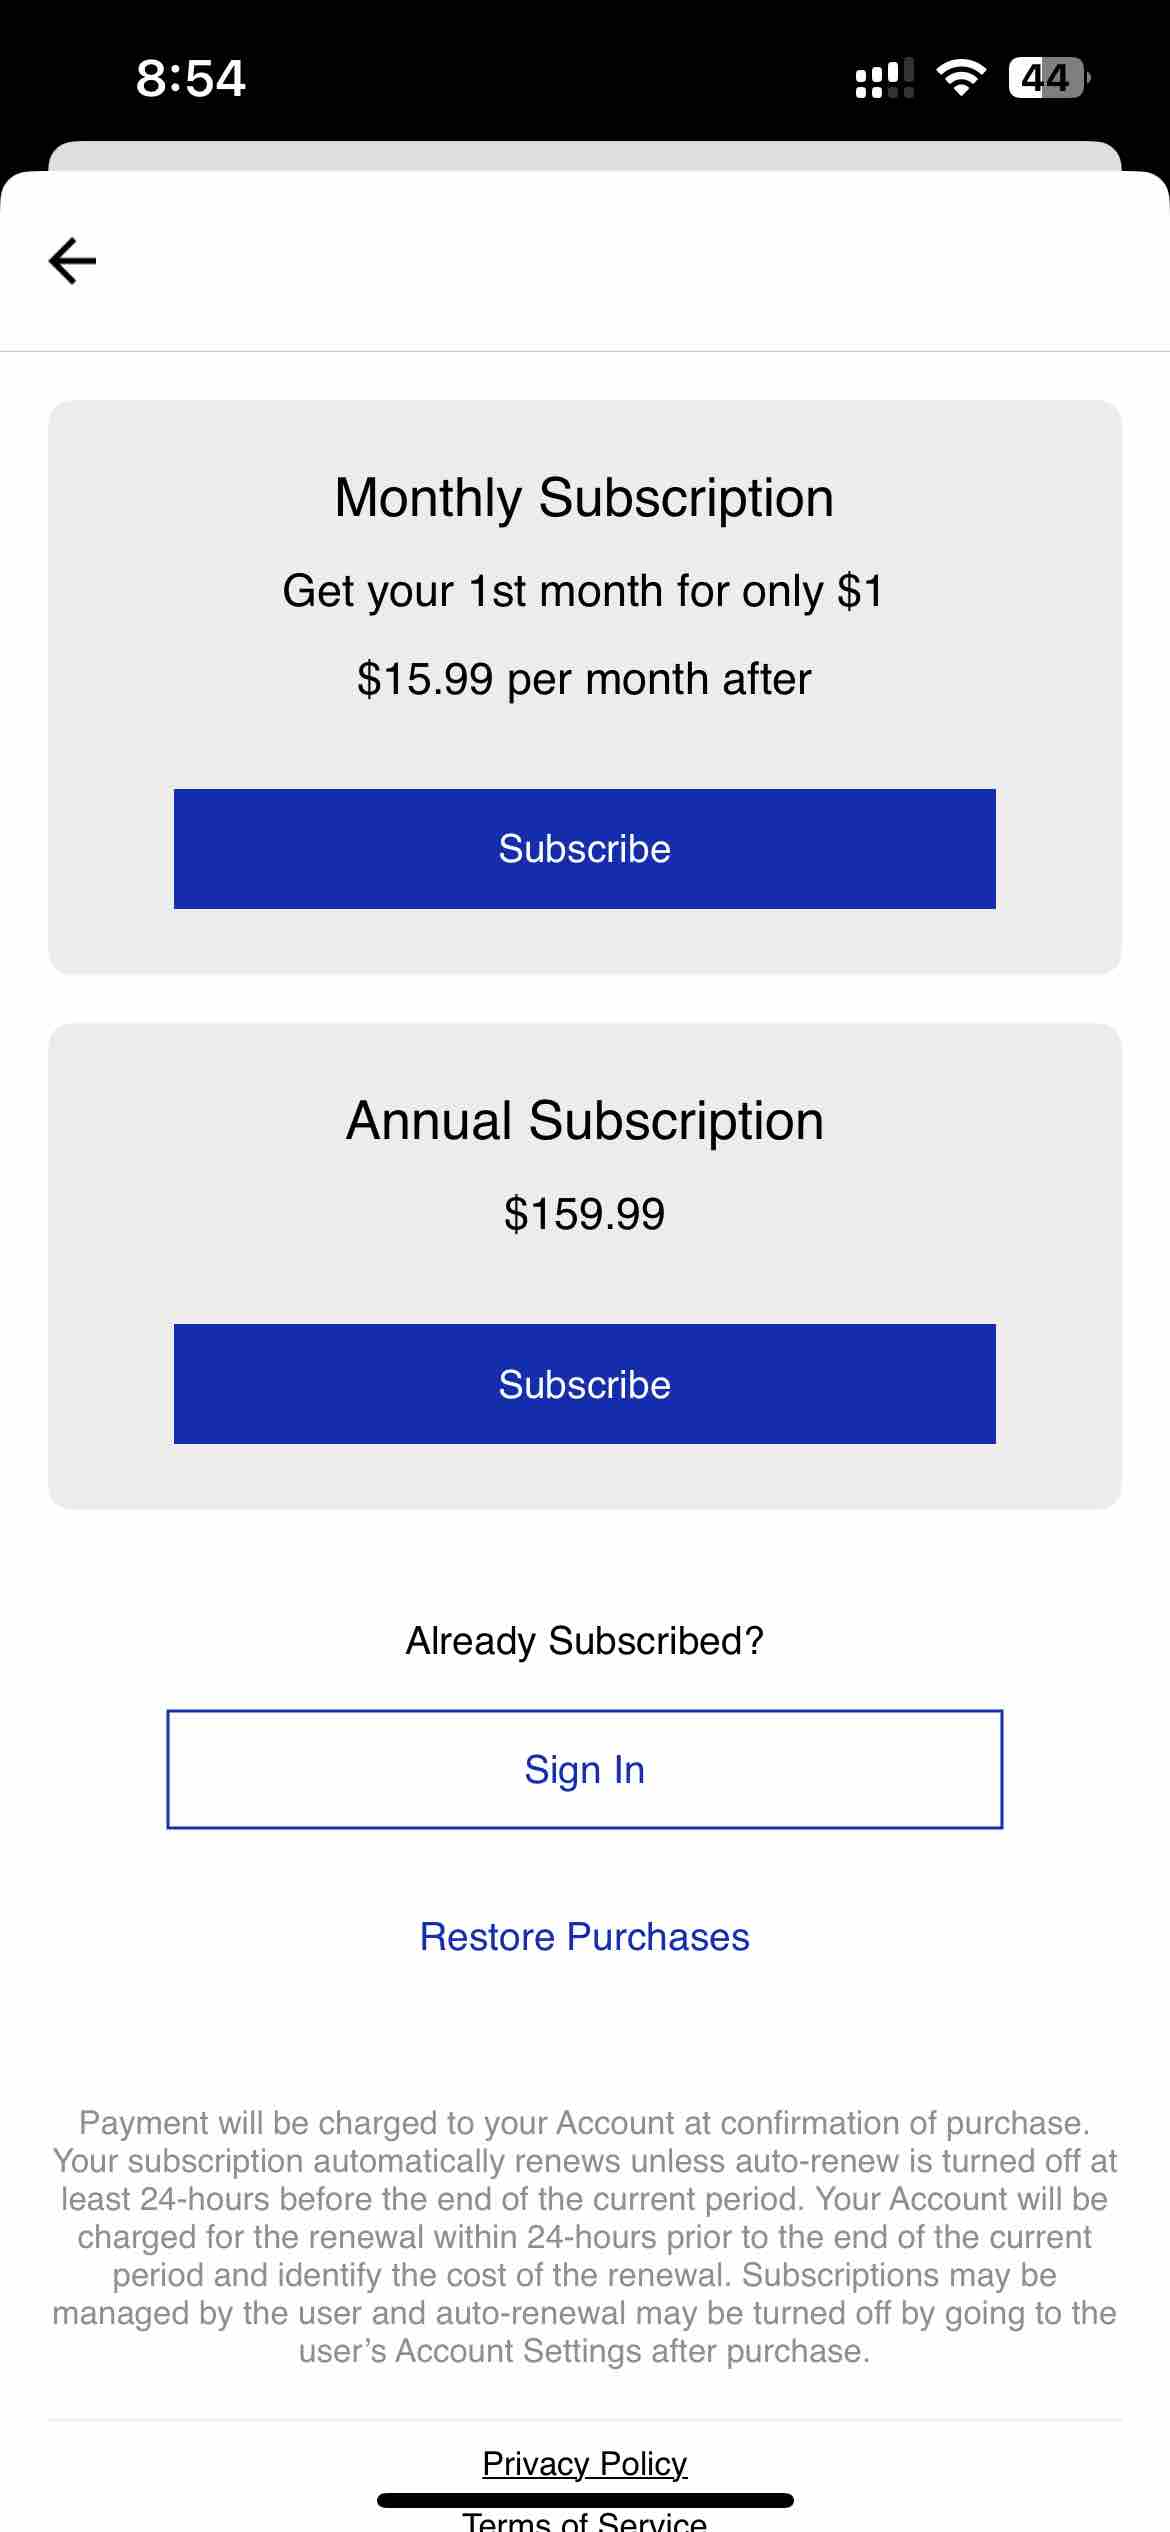Tap the $159.99 annual price text
Screen dimensions: 1170x2532
585,1214
